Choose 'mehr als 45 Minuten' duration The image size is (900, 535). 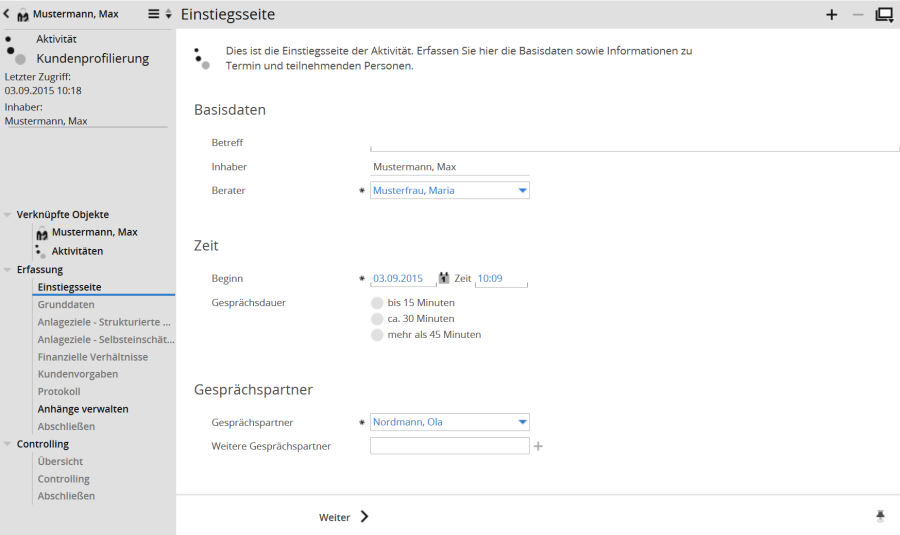point(377,335)
